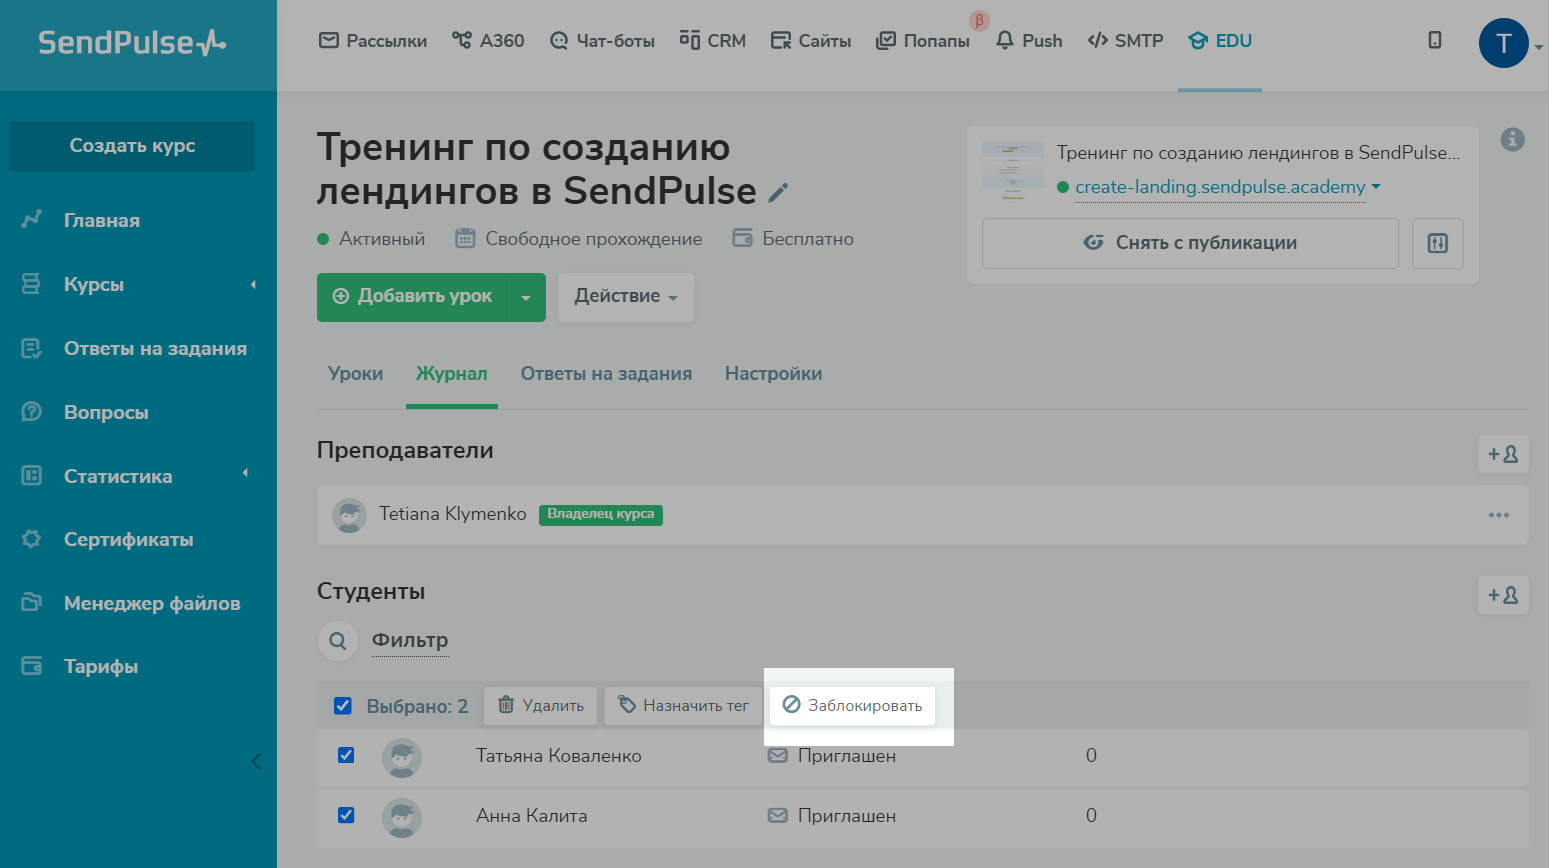Open the Добавить урок dropdown arrow

click(x=526, y=297)
